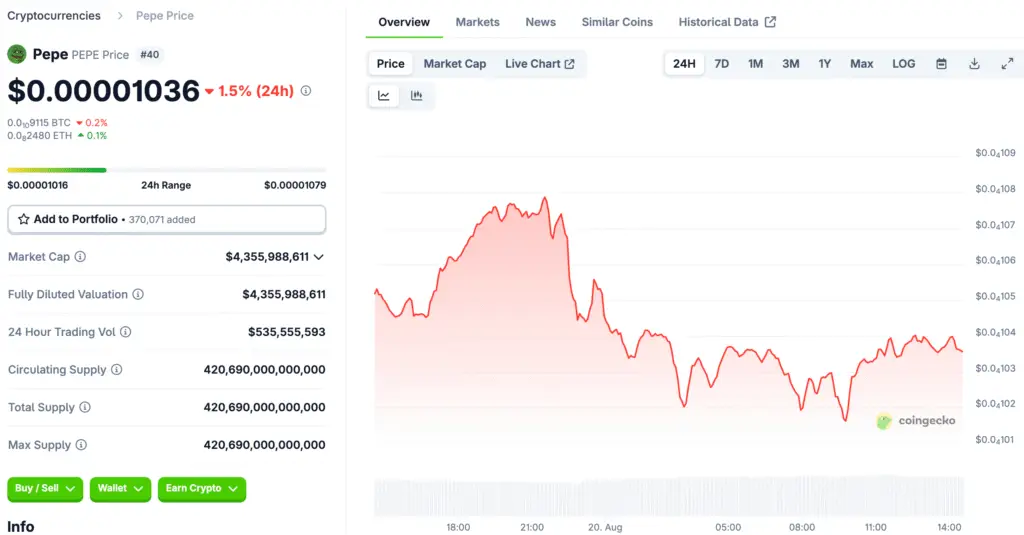Open the Similar Coins tab
Viewport: 1024px width, 535px height.
click(x=617, y=22)
